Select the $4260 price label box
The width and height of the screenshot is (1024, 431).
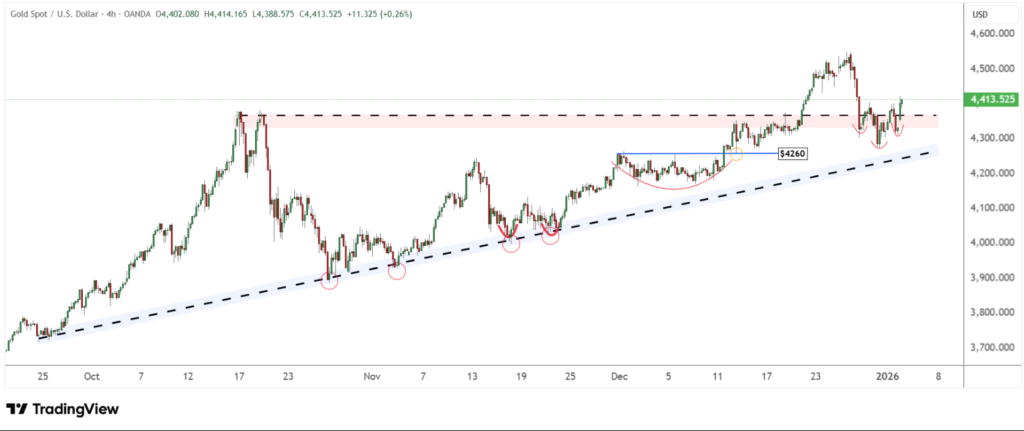tap(792, 153)
